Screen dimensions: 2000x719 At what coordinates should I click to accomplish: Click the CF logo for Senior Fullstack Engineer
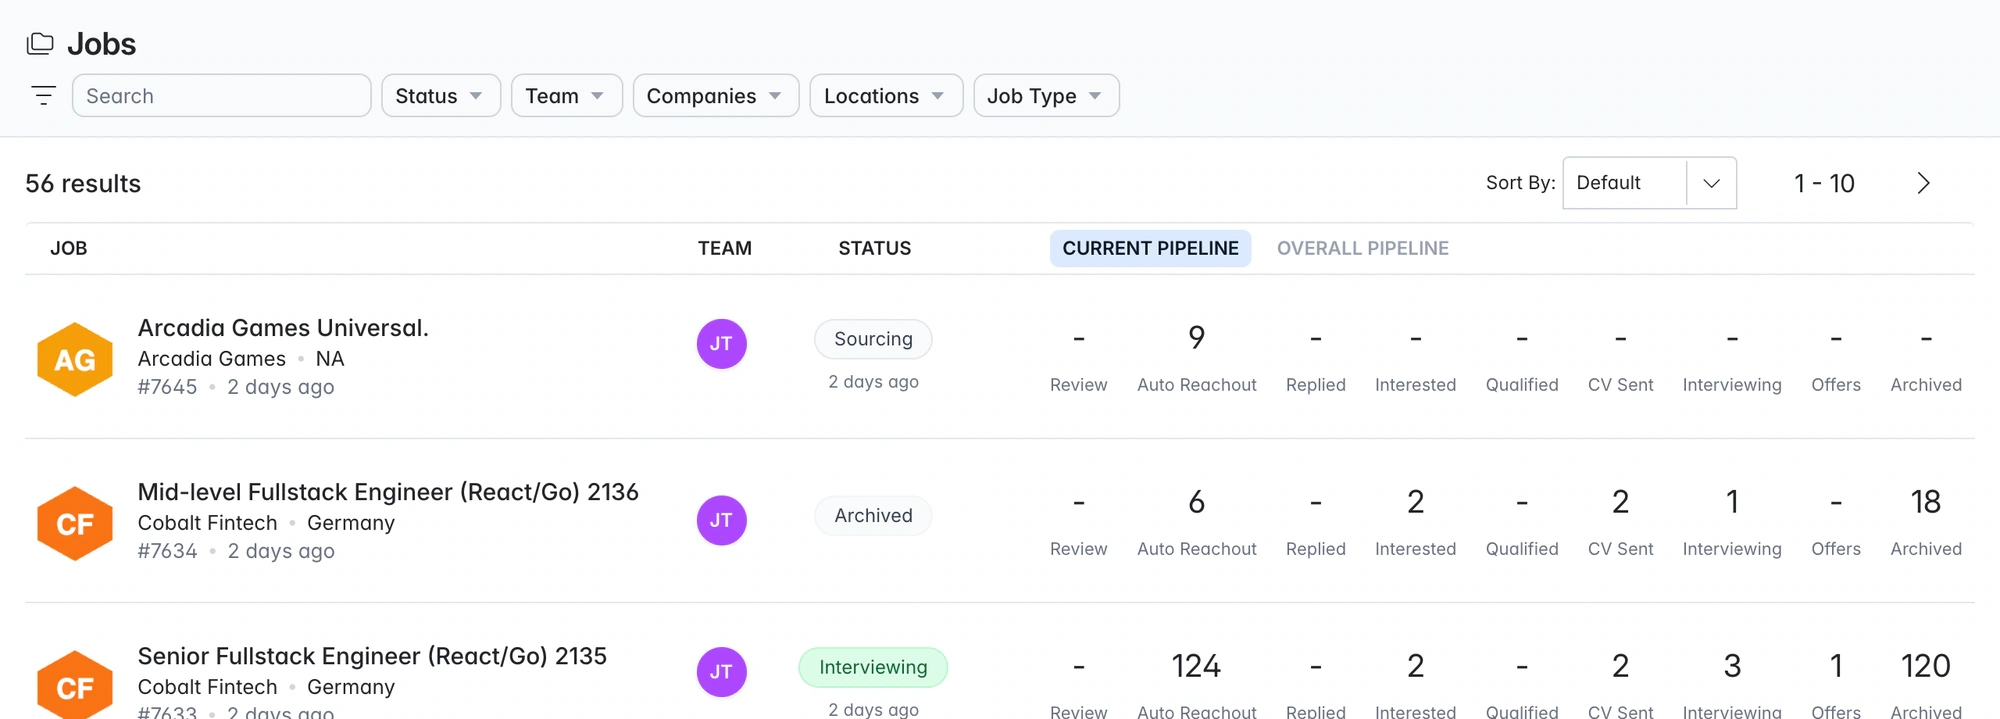click(x=75, y=685)
